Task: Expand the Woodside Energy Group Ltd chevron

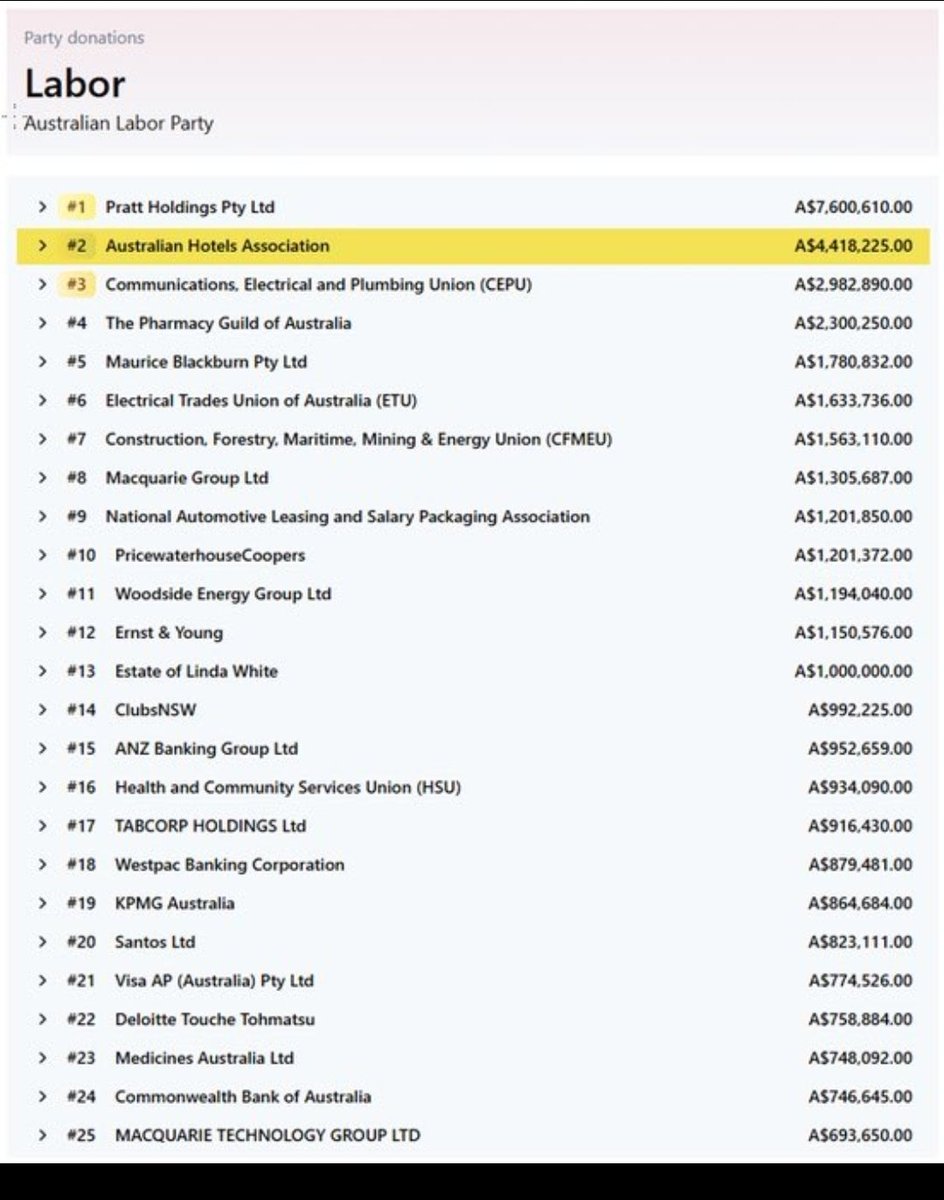Action: tap(42, 594)
